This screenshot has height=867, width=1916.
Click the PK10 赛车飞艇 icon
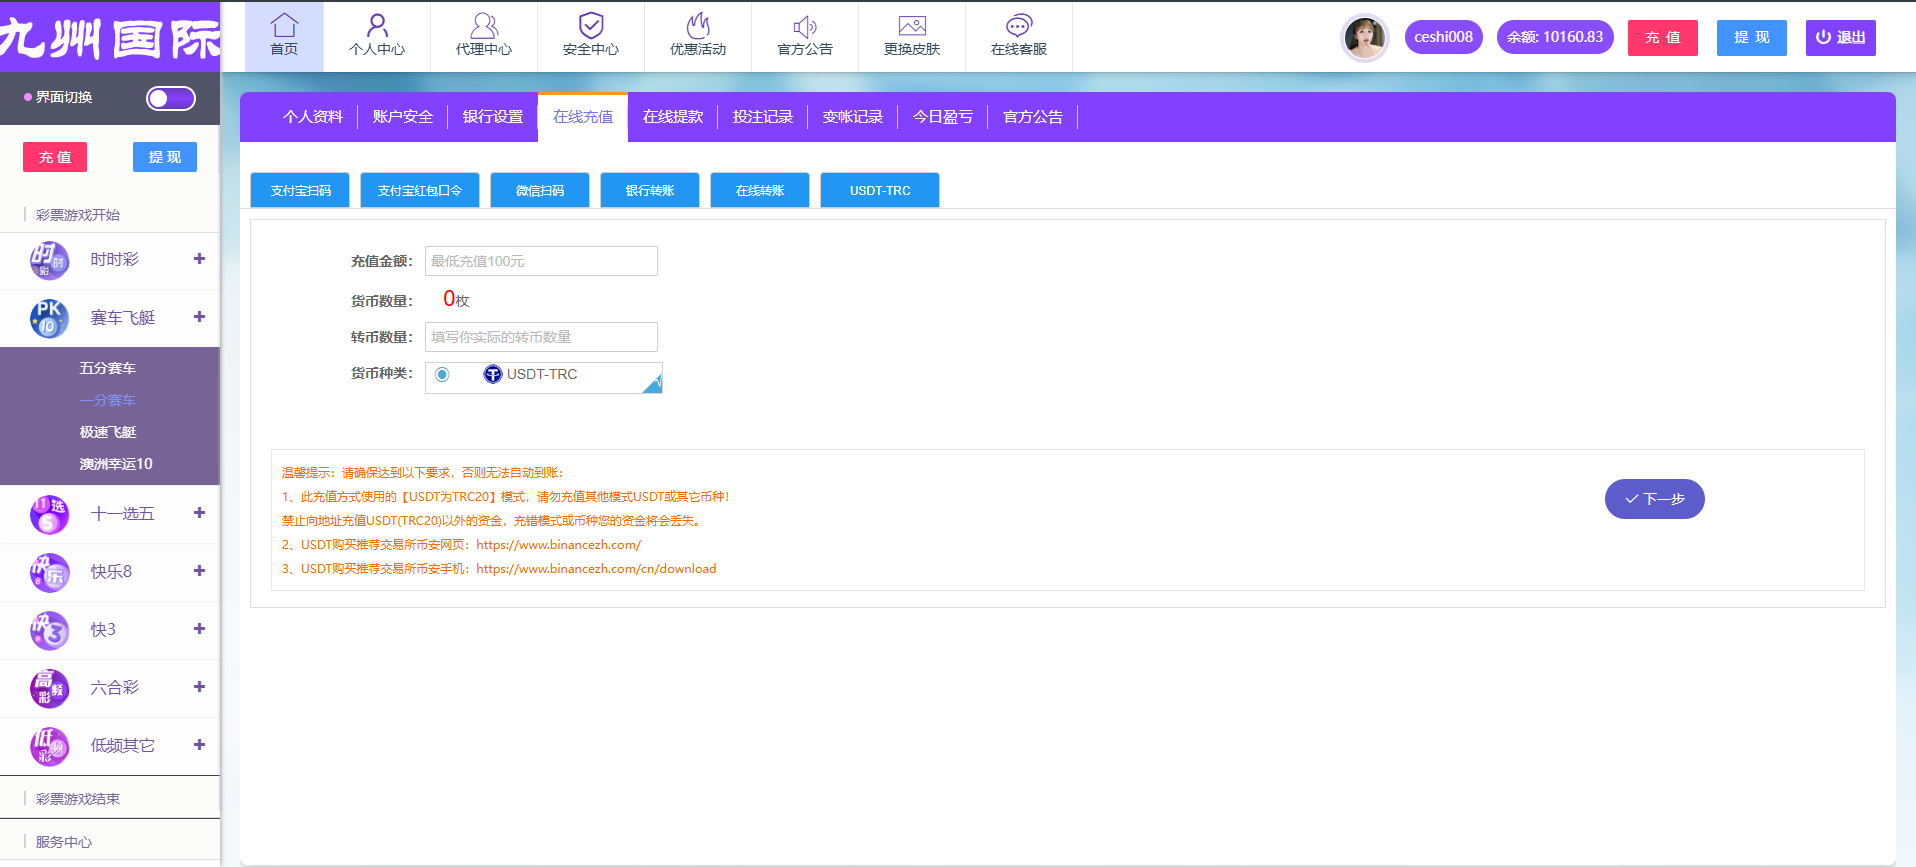49,318
